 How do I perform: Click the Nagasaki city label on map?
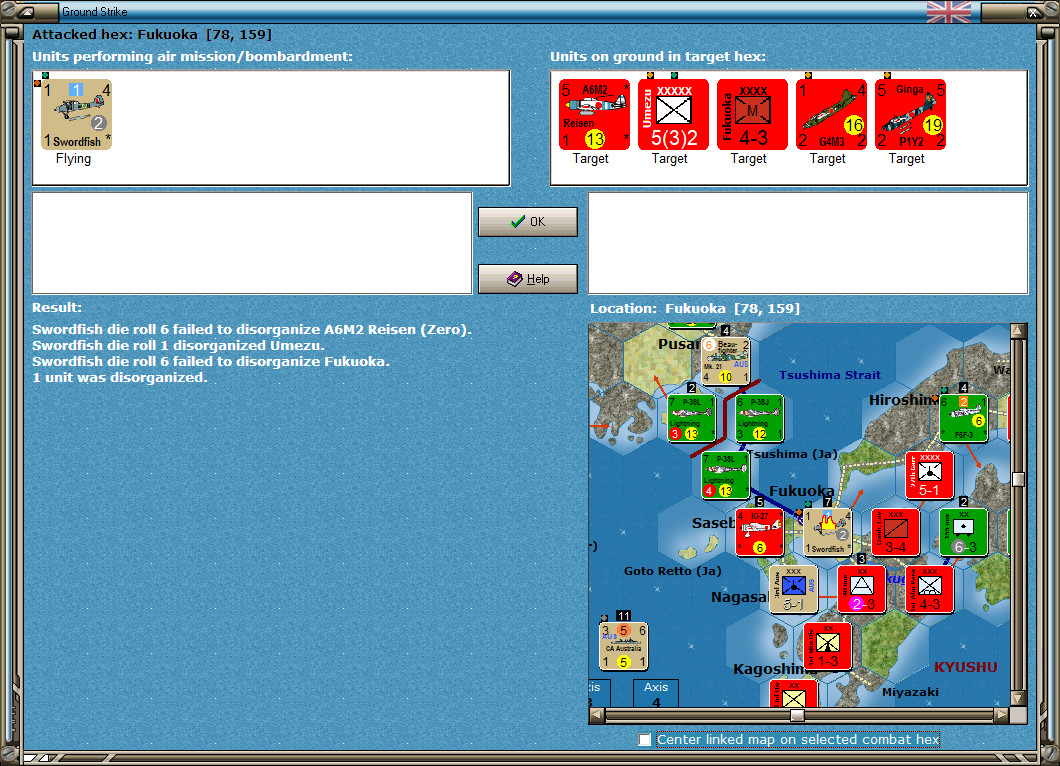click(740, 598)
